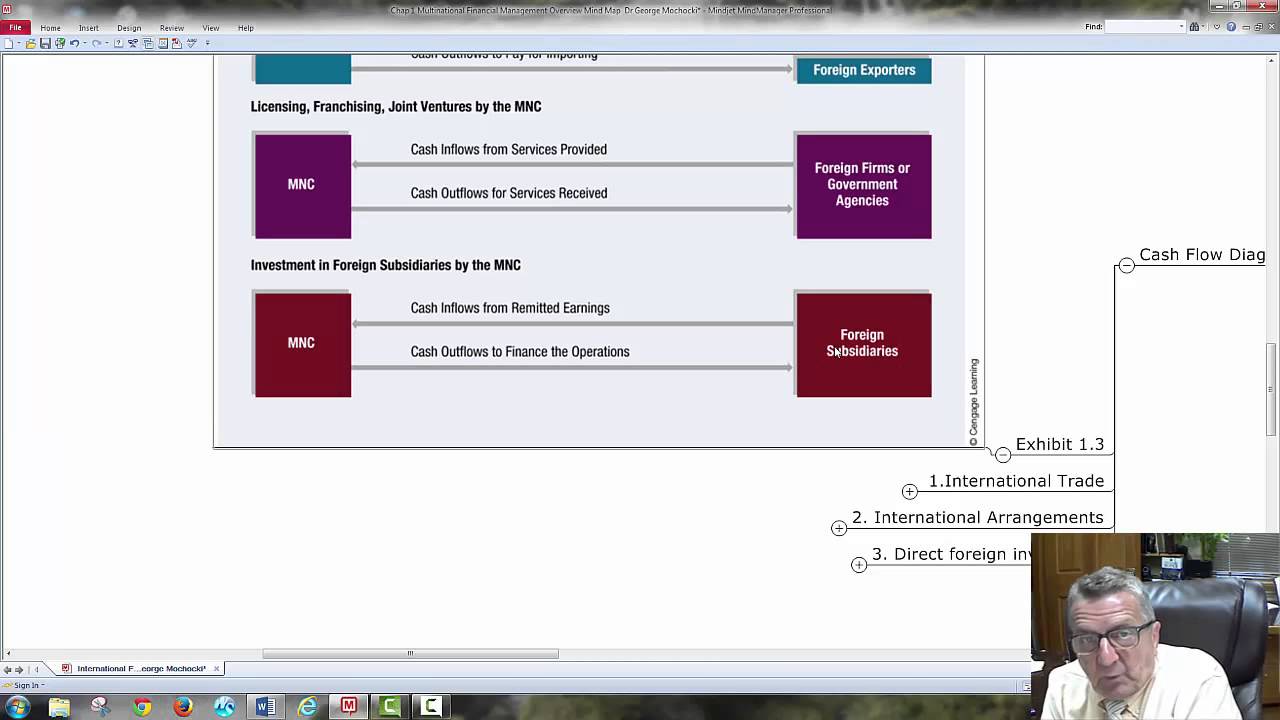The width and height of the screenshot is (1280, 720).
Task: Open File Explorer from the taskbar
Action: click(59, 707)
